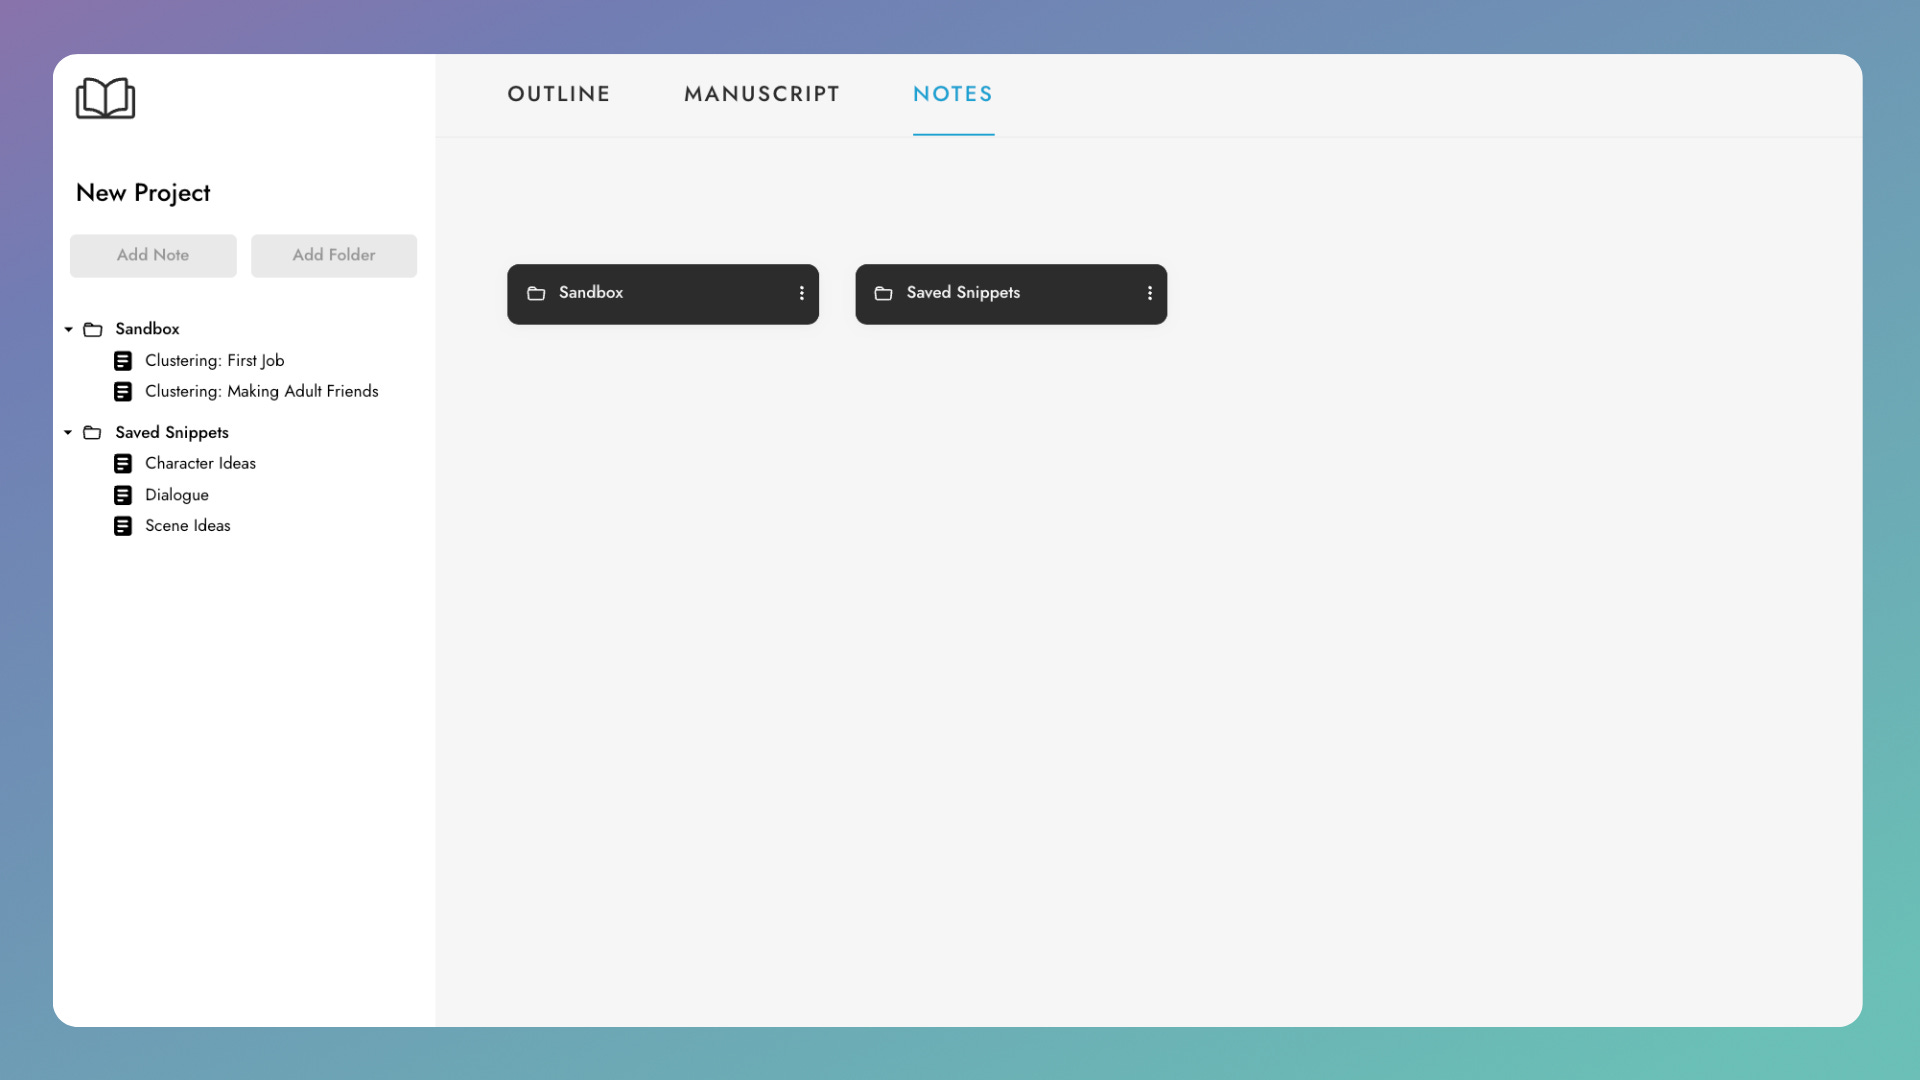Select Saved Snippets folder in sidebar tree
Viewport: 1920px width, 1080px height.
pyautogui.click(x=171, y=433)
